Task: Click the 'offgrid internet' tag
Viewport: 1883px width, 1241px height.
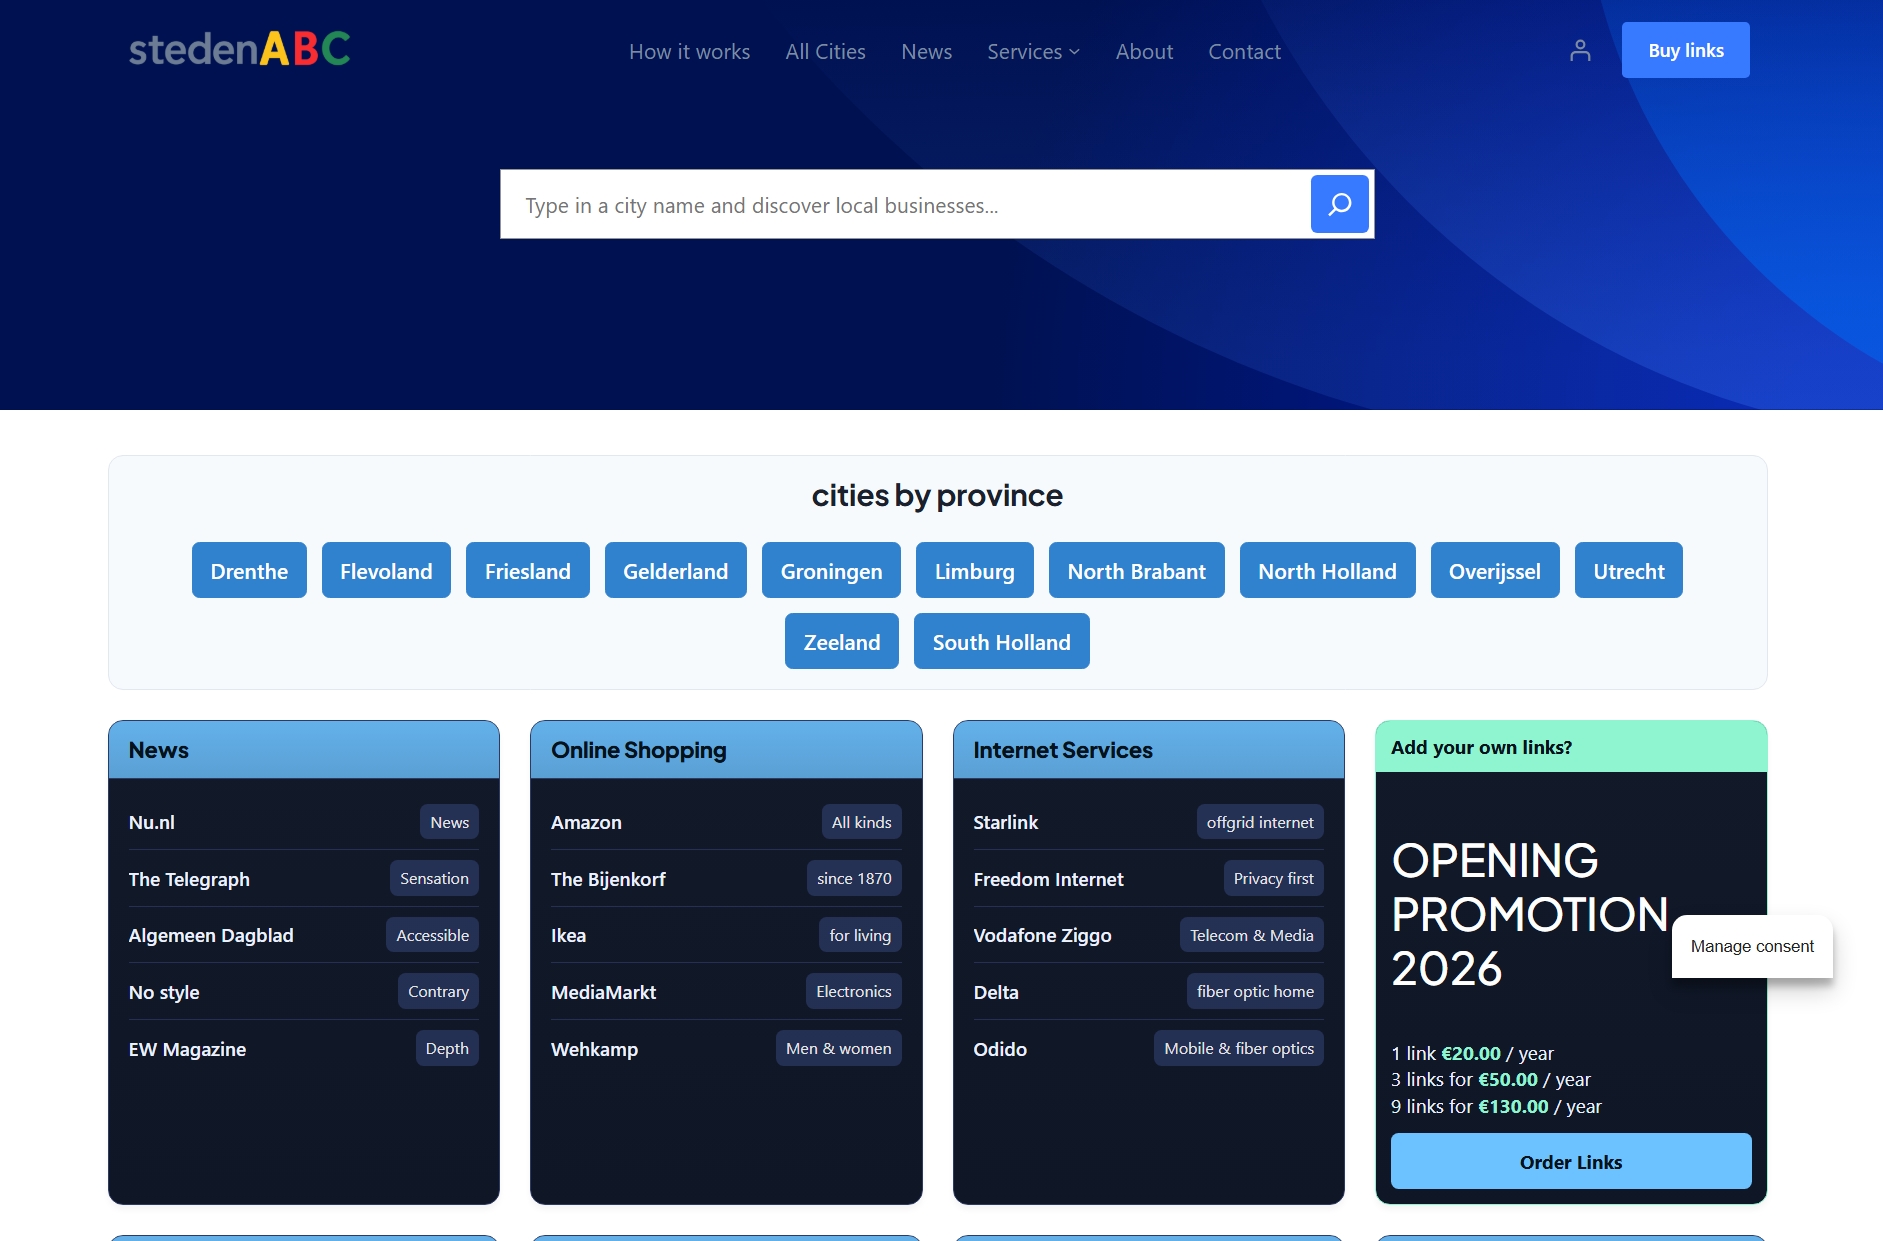Action: click(1260, 822)
